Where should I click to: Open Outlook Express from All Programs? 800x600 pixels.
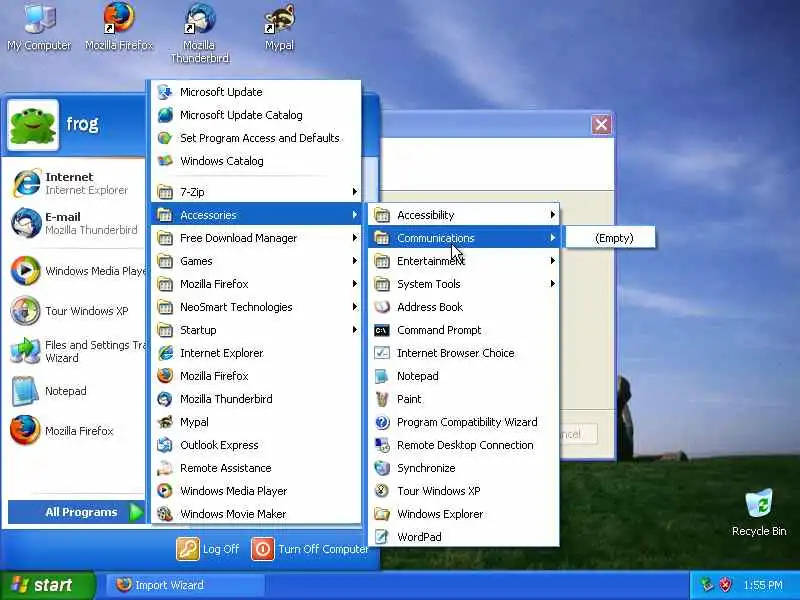(x=256, y=445)
